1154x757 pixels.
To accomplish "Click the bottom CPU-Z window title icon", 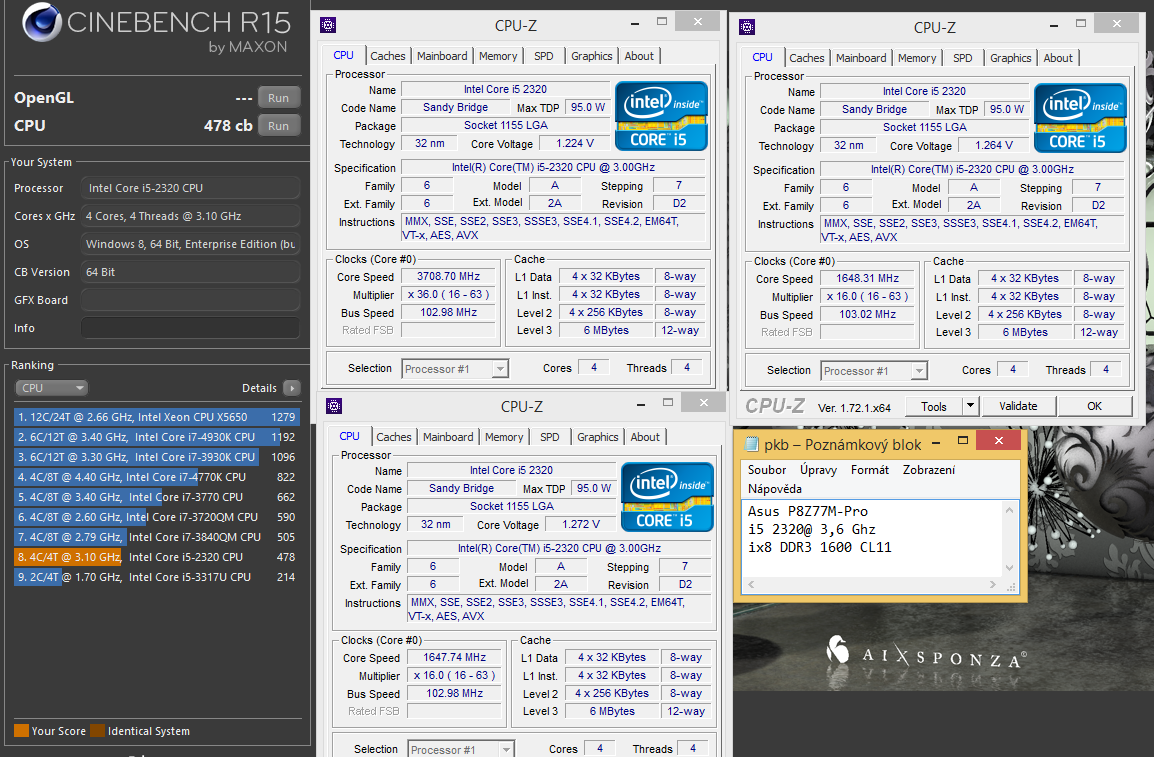I will 334,406.
